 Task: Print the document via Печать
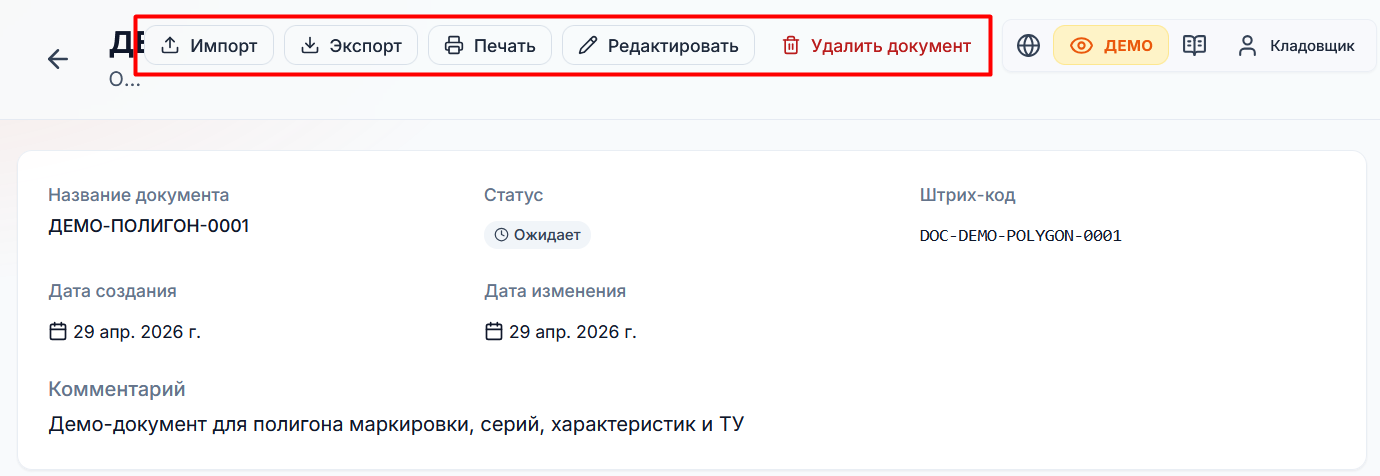[490, 45]
